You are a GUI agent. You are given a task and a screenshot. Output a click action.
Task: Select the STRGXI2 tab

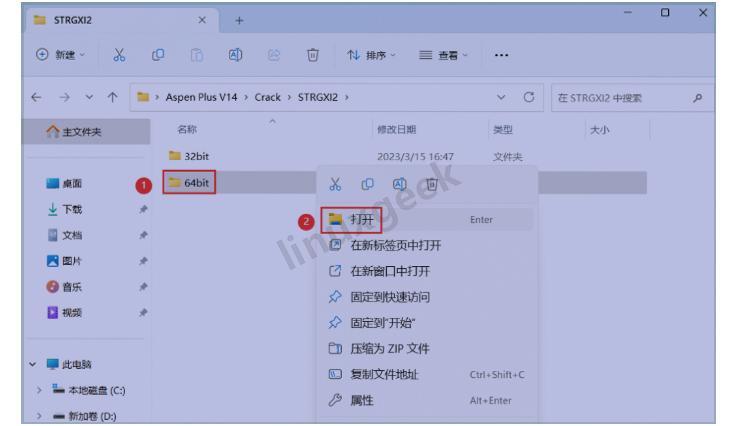coord(121,20)
